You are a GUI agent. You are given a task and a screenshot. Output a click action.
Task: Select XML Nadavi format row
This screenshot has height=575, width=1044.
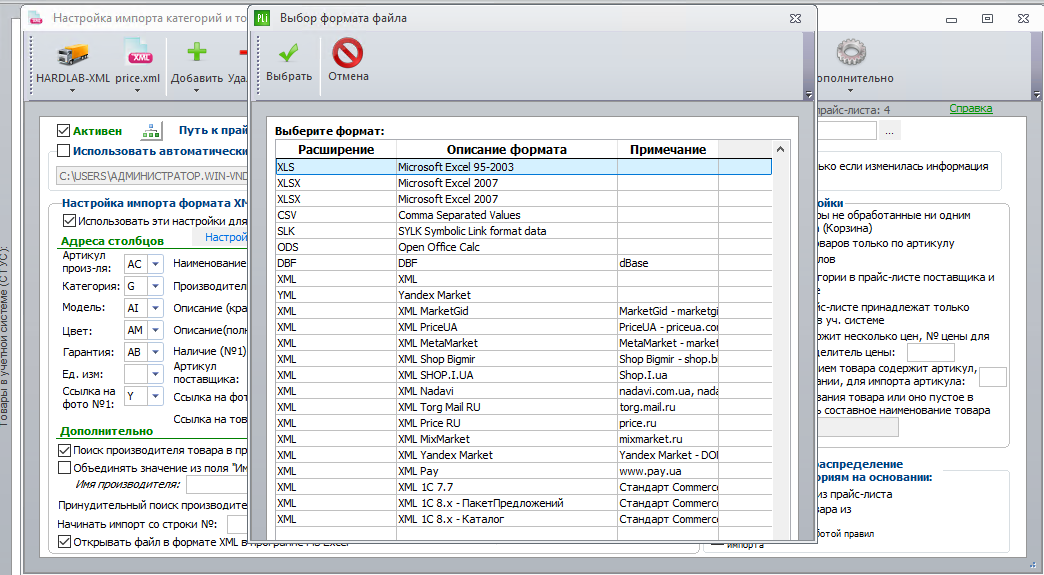523,391
